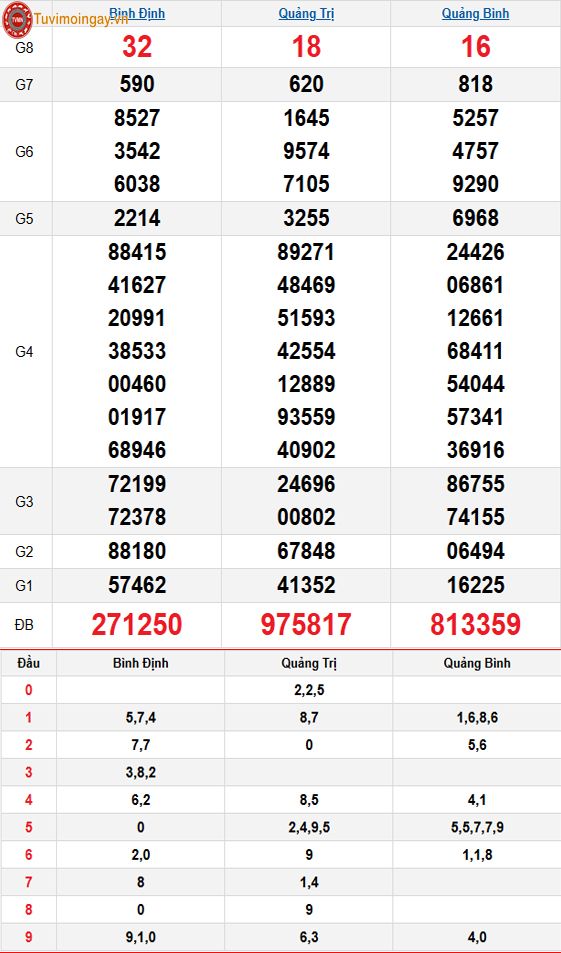Select Quảng Bình G8 result 16

point(475,47)
